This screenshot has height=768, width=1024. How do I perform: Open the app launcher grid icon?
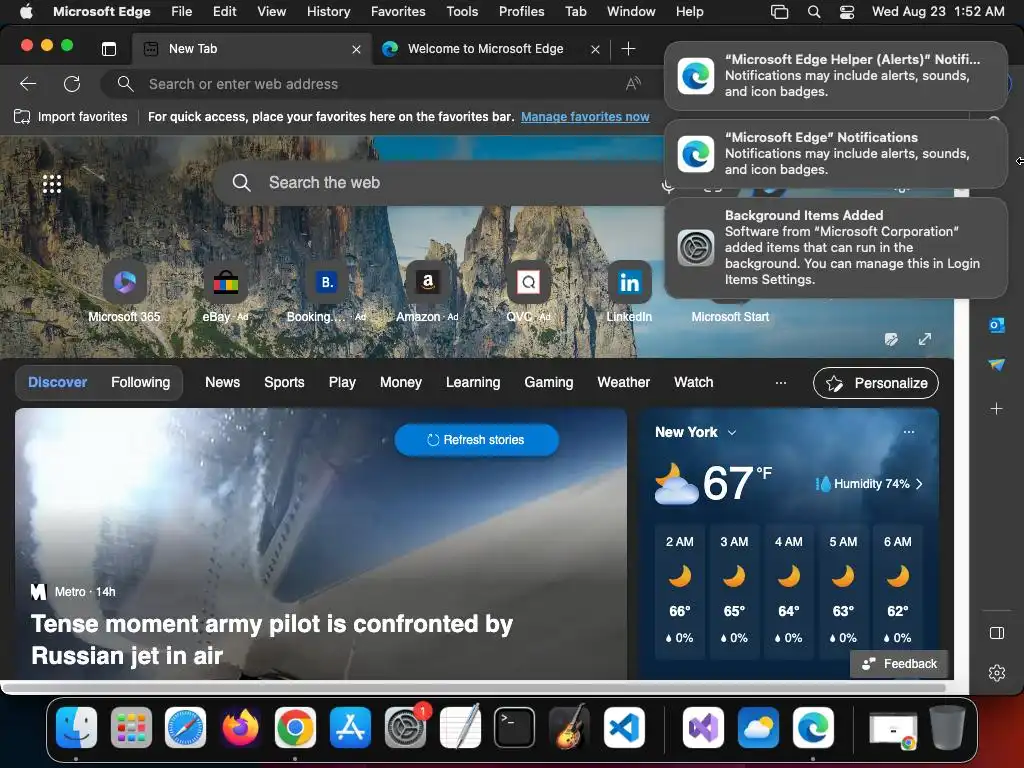coord(52,184)
